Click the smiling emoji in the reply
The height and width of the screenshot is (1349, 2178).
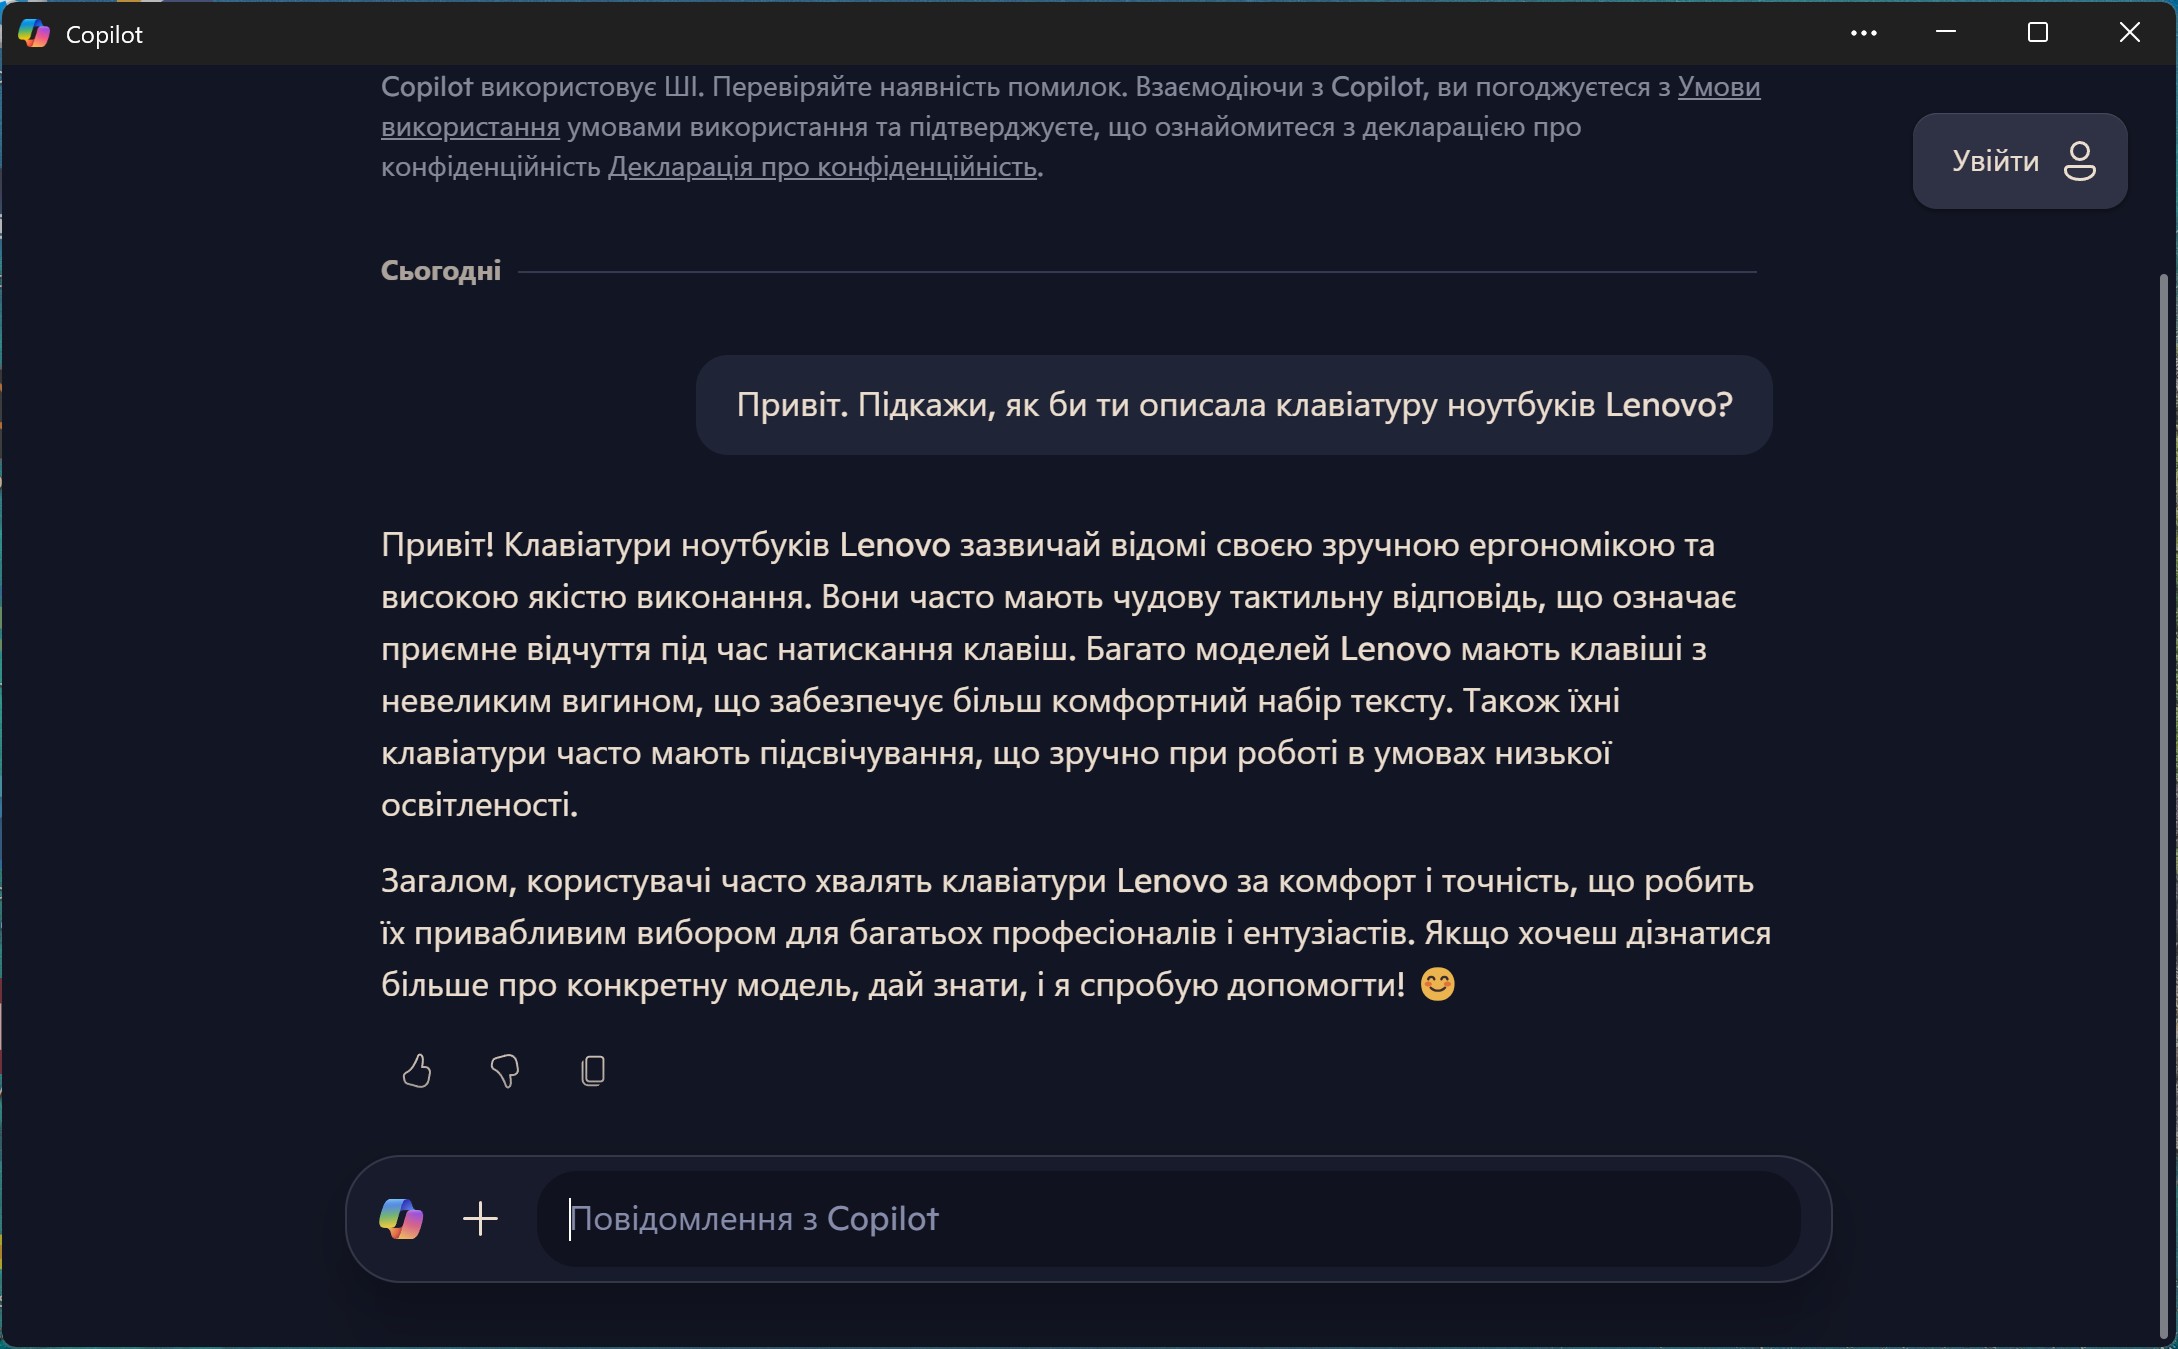1437,985
